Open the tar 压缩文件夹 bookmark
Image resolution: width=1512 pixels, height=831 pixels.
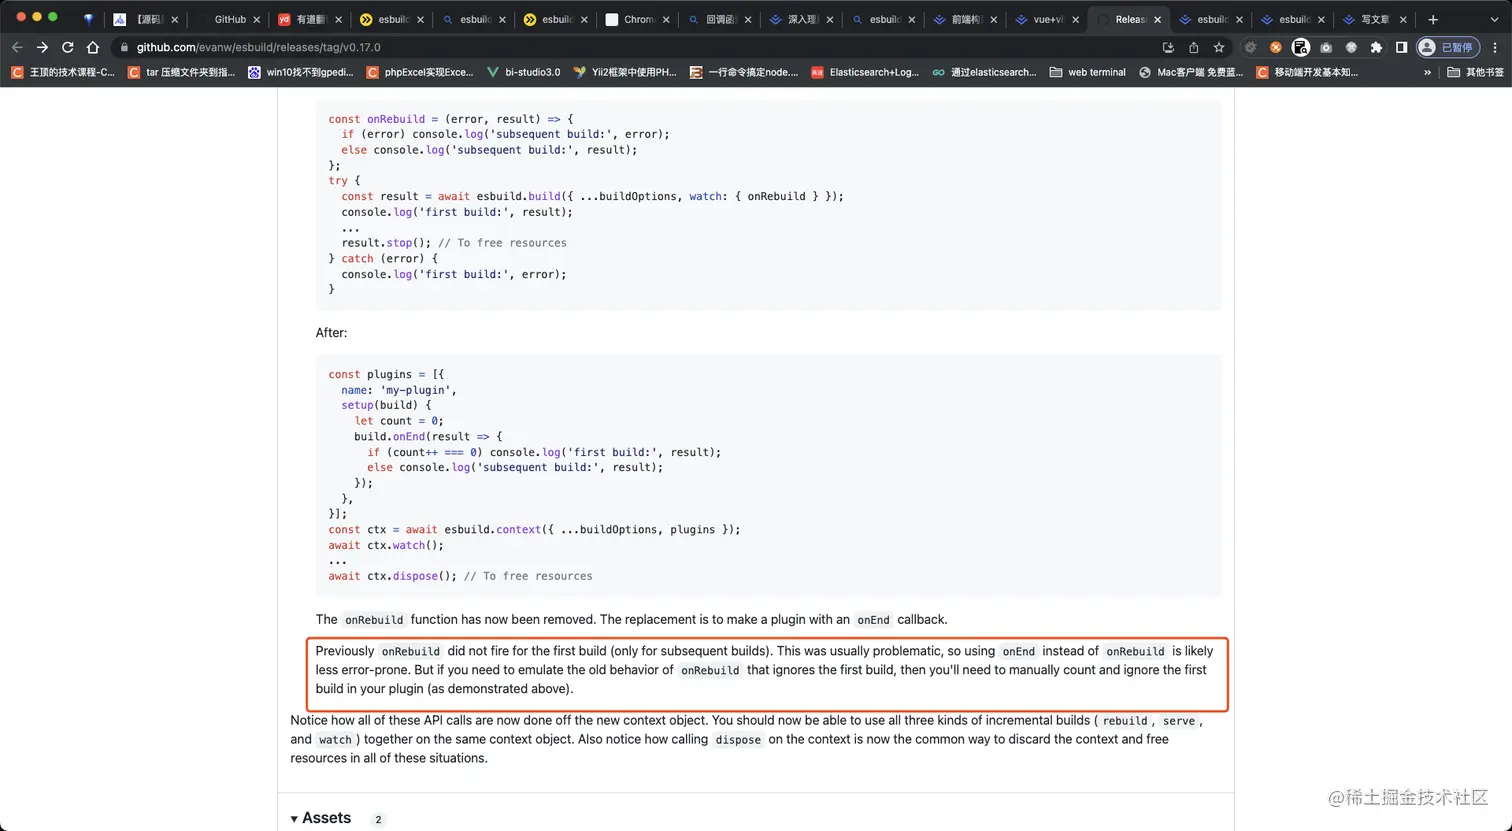(182, 72)
